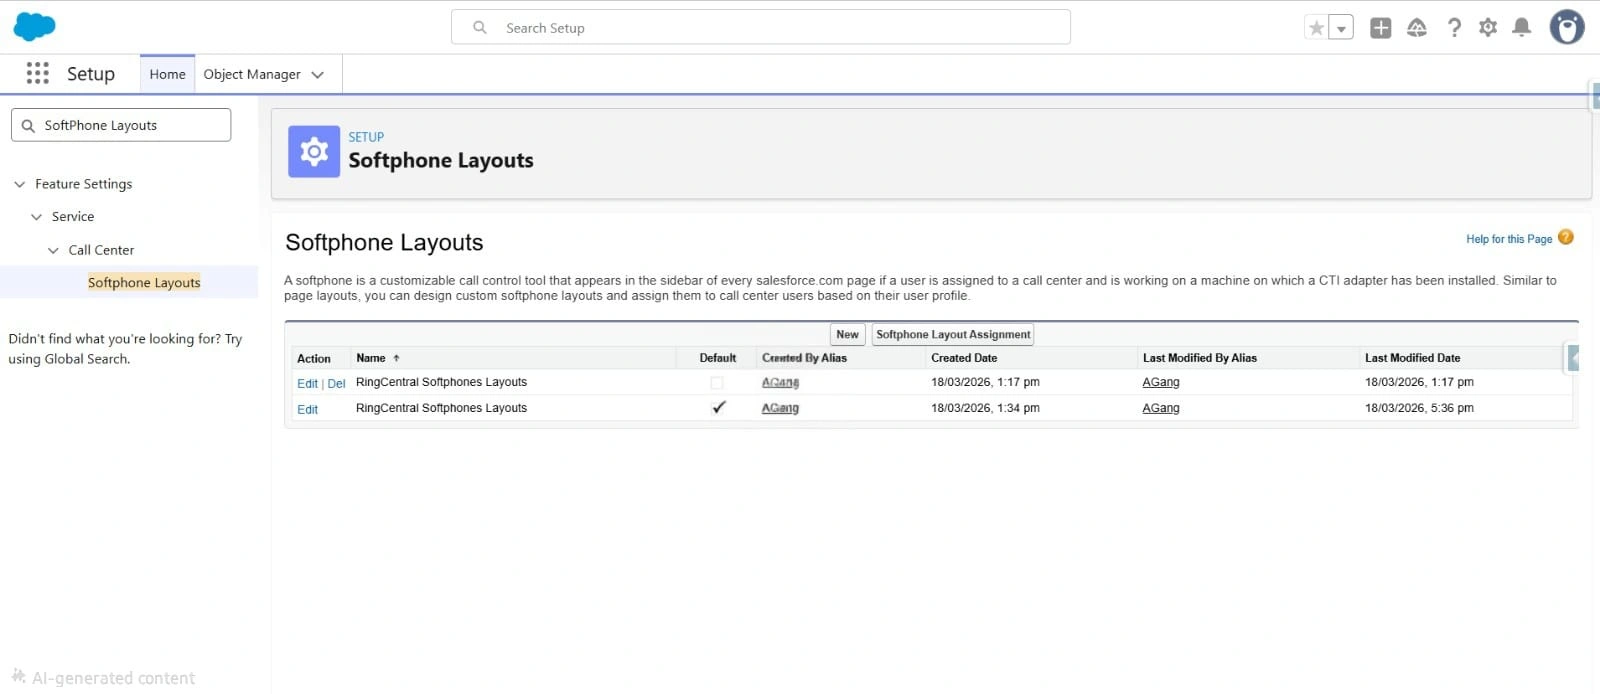
Task: Open the favorites list dropdown arrow
Action: click(x=1341, y=28)
